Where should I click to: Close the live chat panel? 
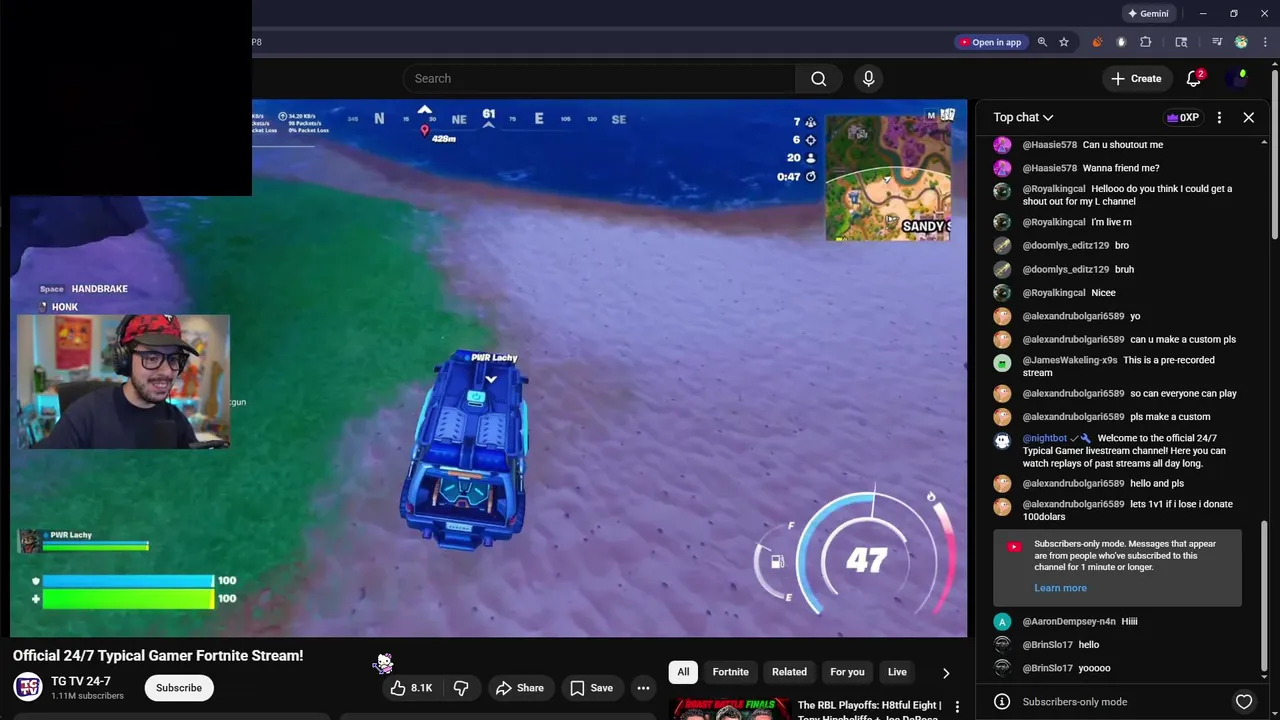point(1249,118)
